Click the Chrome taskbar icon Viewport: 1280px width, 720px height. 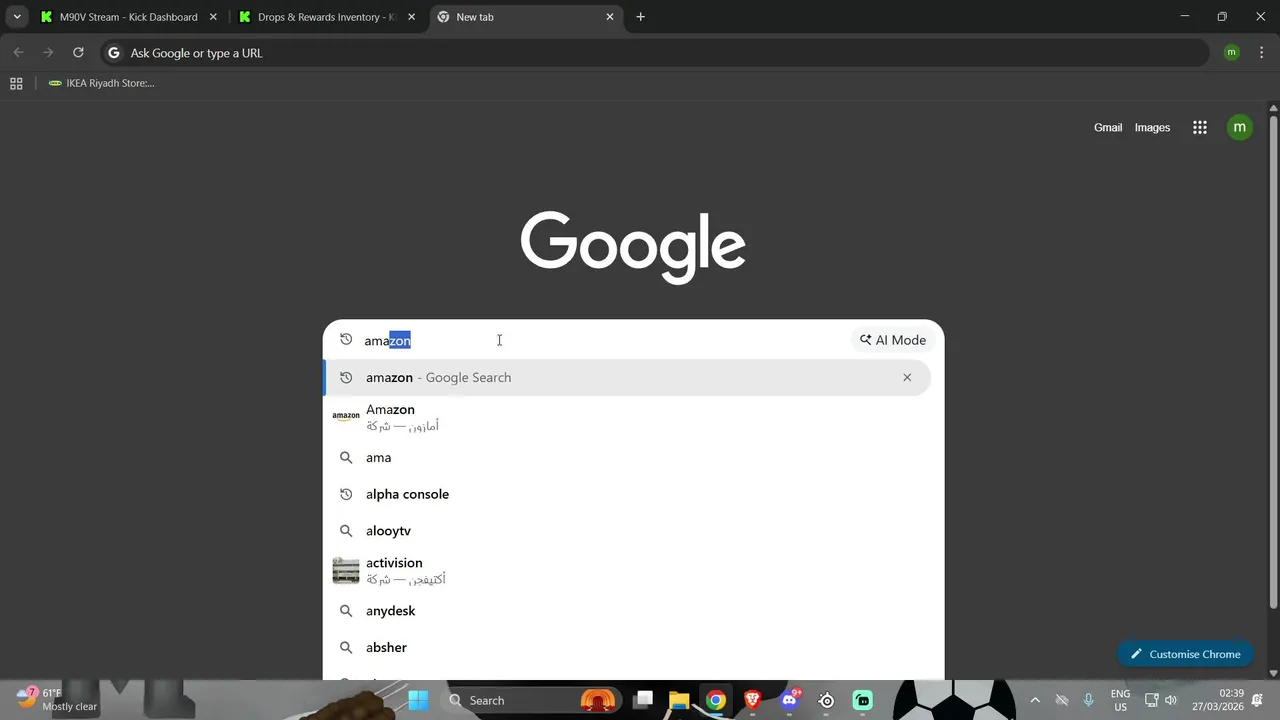pyautogui.click(x=716, y=700)
